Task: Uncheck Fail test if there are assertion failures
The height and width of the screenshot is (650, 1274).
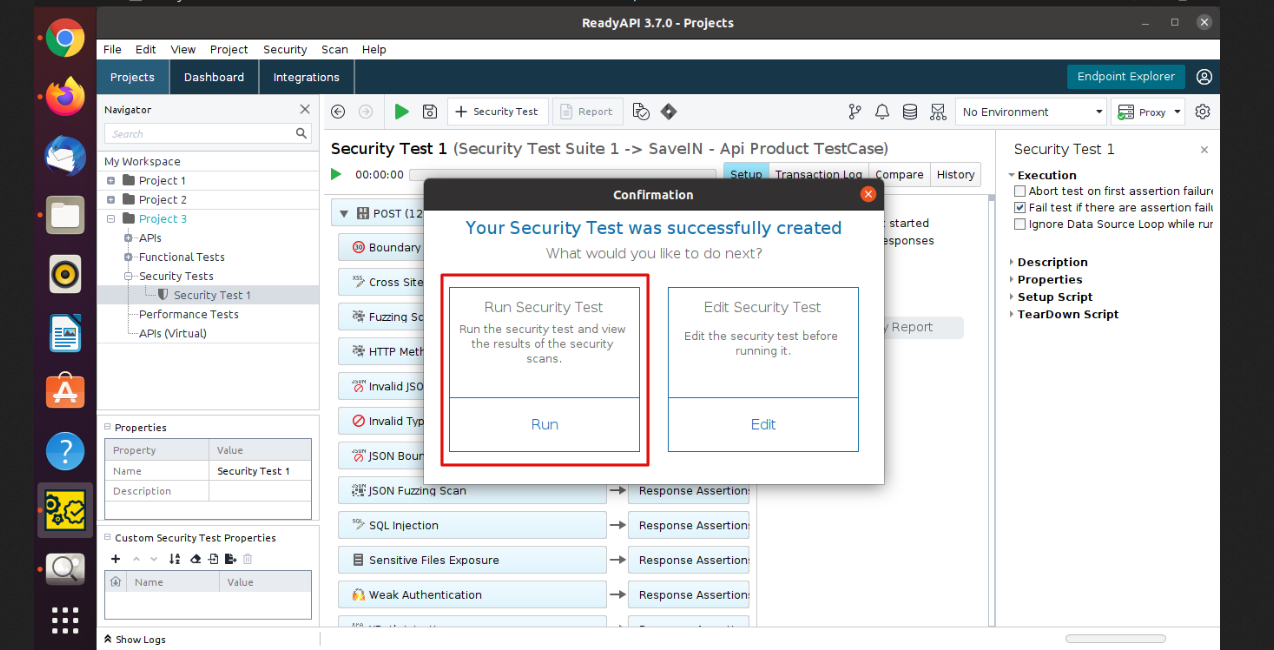Action: [1020, 208]
